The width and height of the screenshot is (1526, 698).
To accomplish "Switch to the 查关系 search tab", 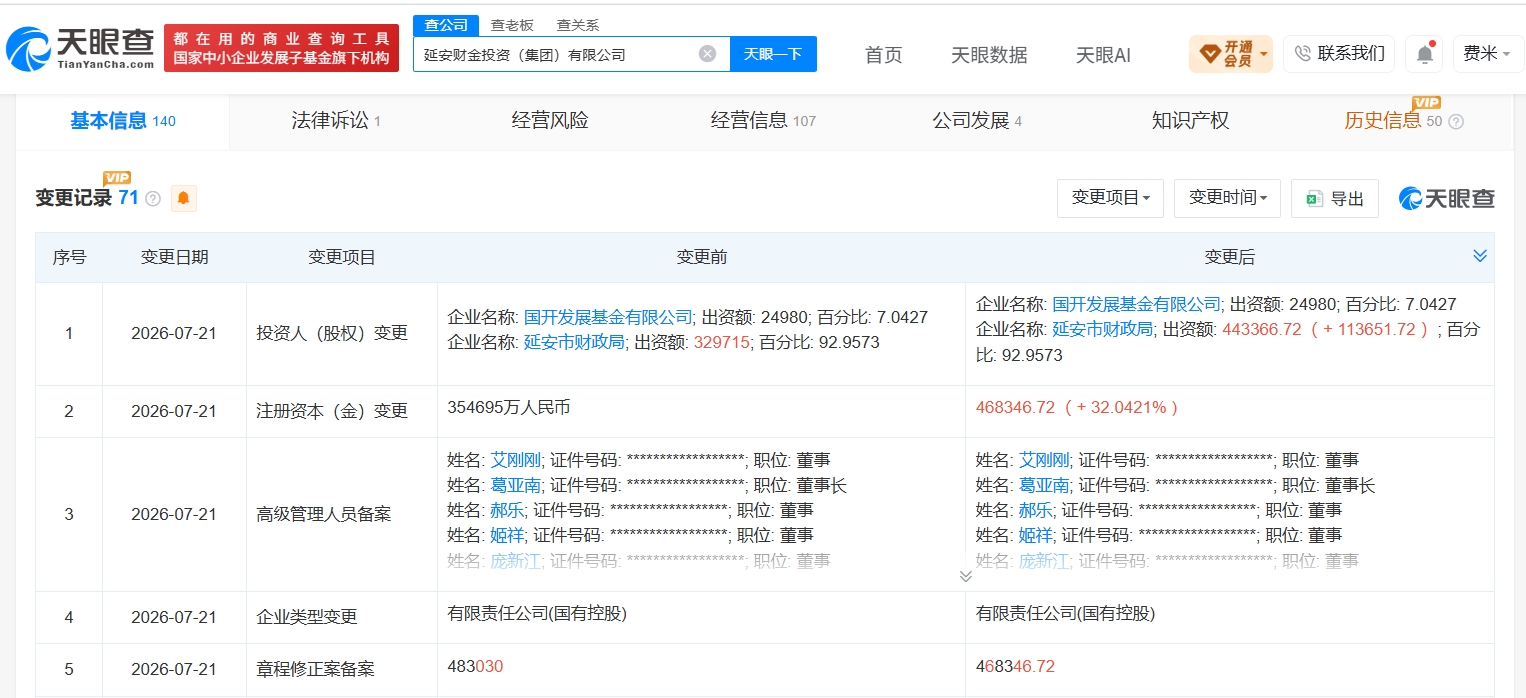I will tap(577, 26).
